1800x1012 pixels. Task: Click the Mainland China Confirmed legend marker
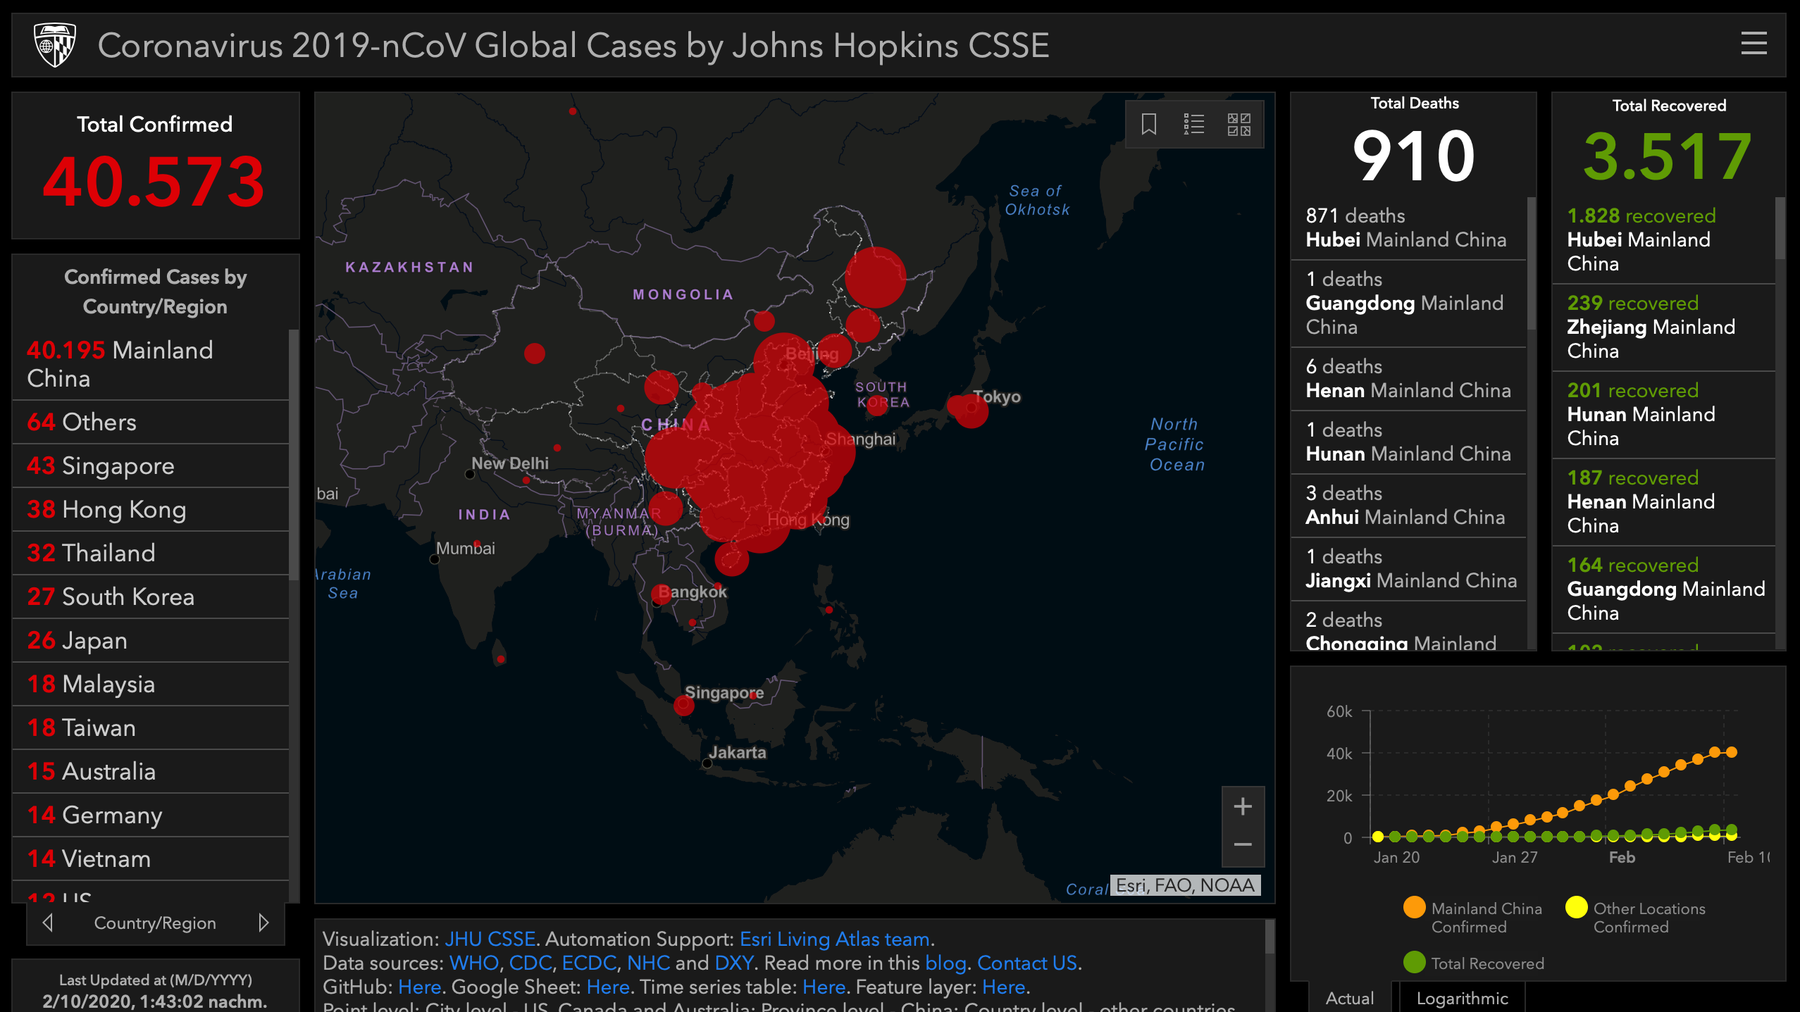click(x=1414, y=907)
